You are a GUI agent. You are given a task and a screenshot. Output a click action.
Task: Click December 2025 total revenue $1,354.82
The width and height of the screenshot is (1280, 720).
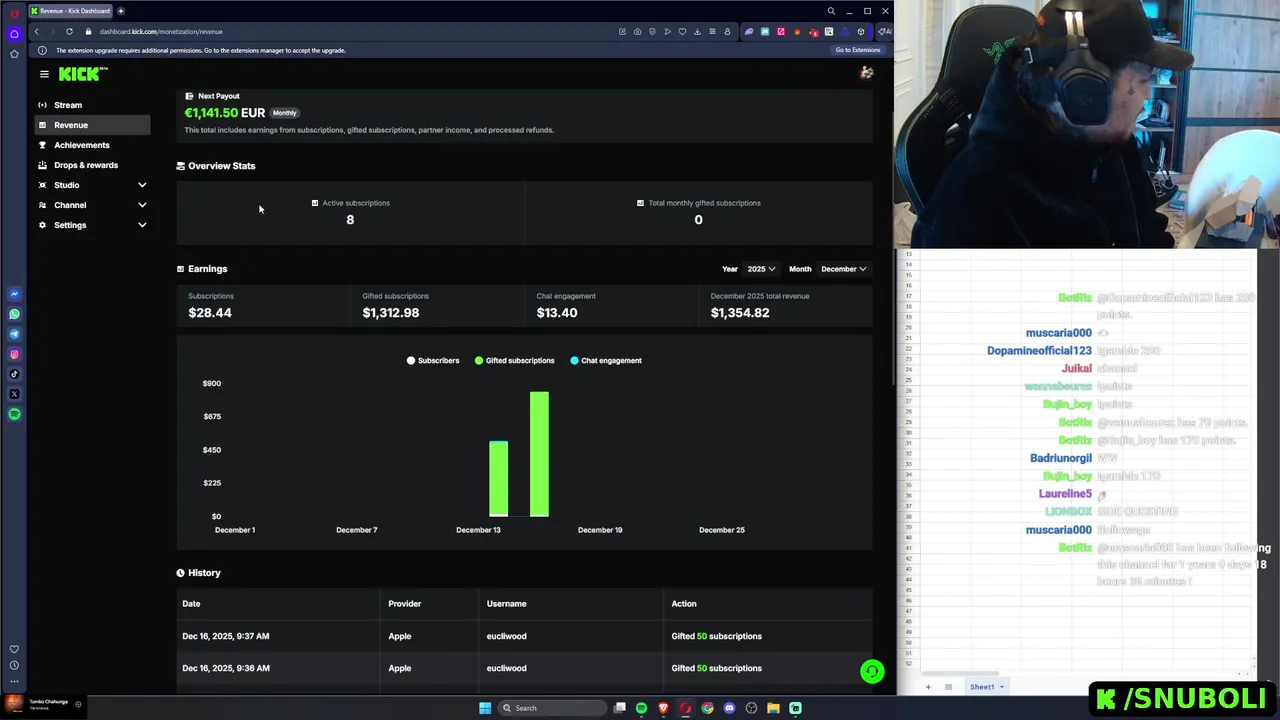coord(740,313)
